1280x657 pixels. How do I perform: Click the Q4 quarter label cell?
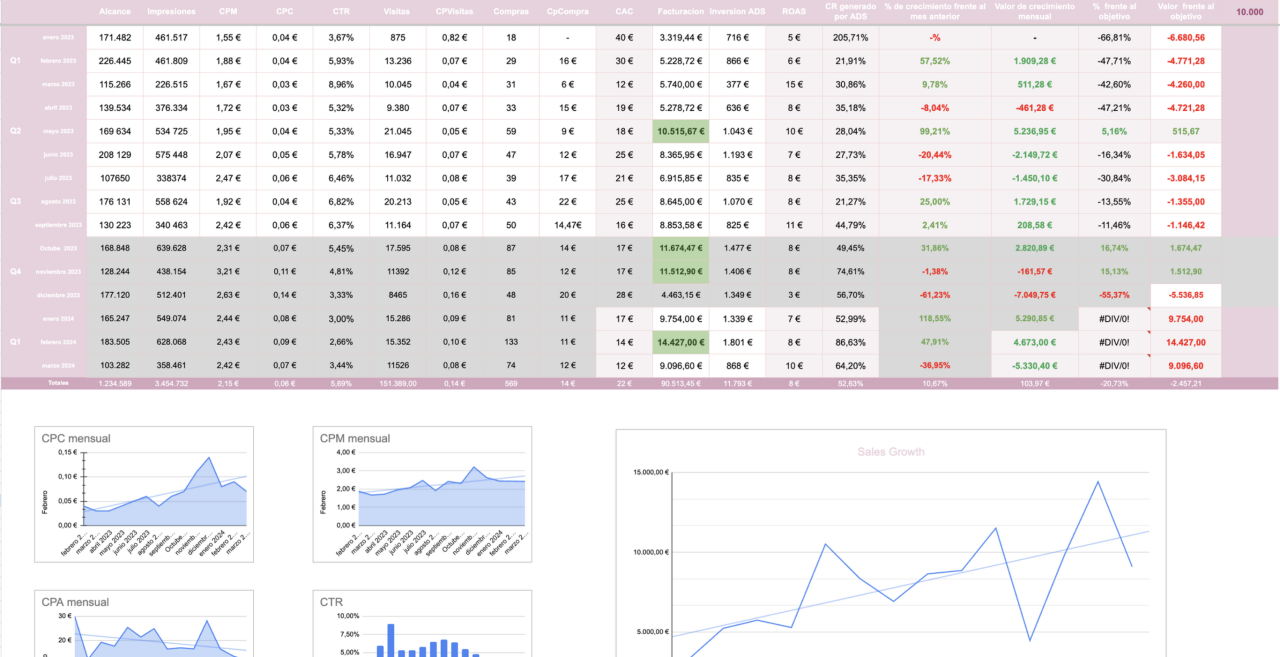click(x=15, y=271)
